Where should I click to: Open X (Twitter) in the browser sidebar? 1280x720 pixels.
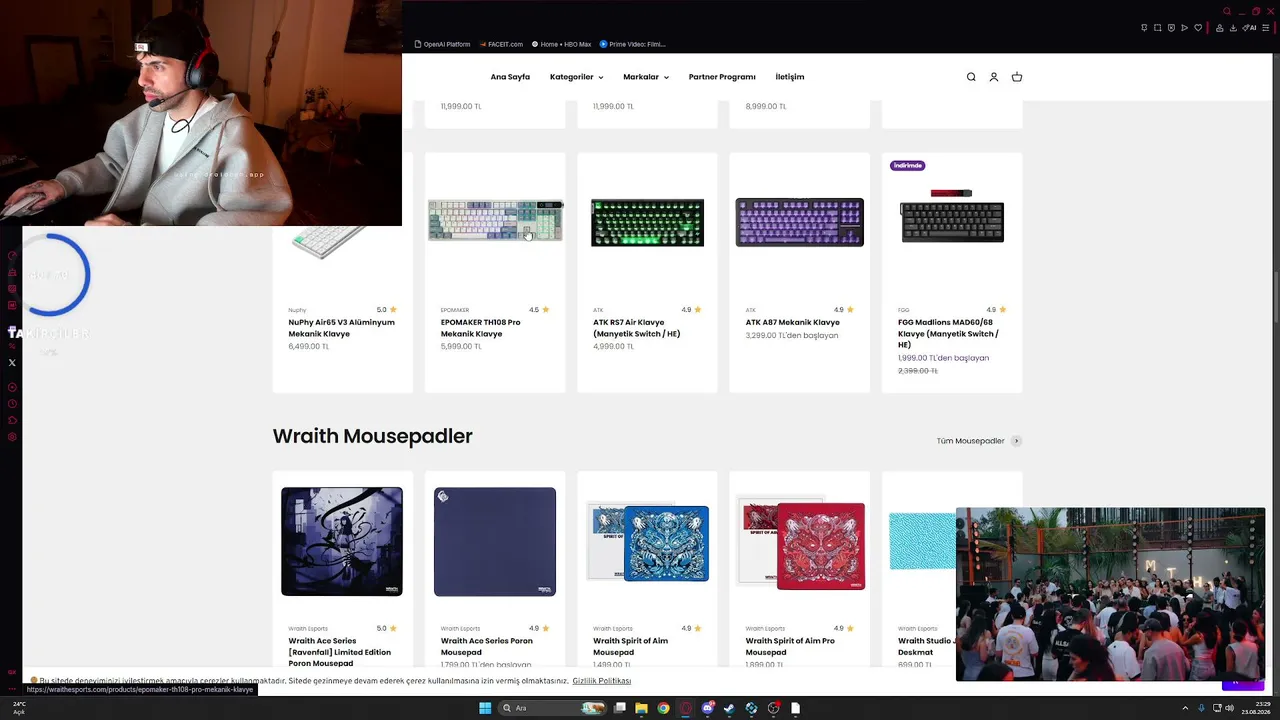point(12,363)
